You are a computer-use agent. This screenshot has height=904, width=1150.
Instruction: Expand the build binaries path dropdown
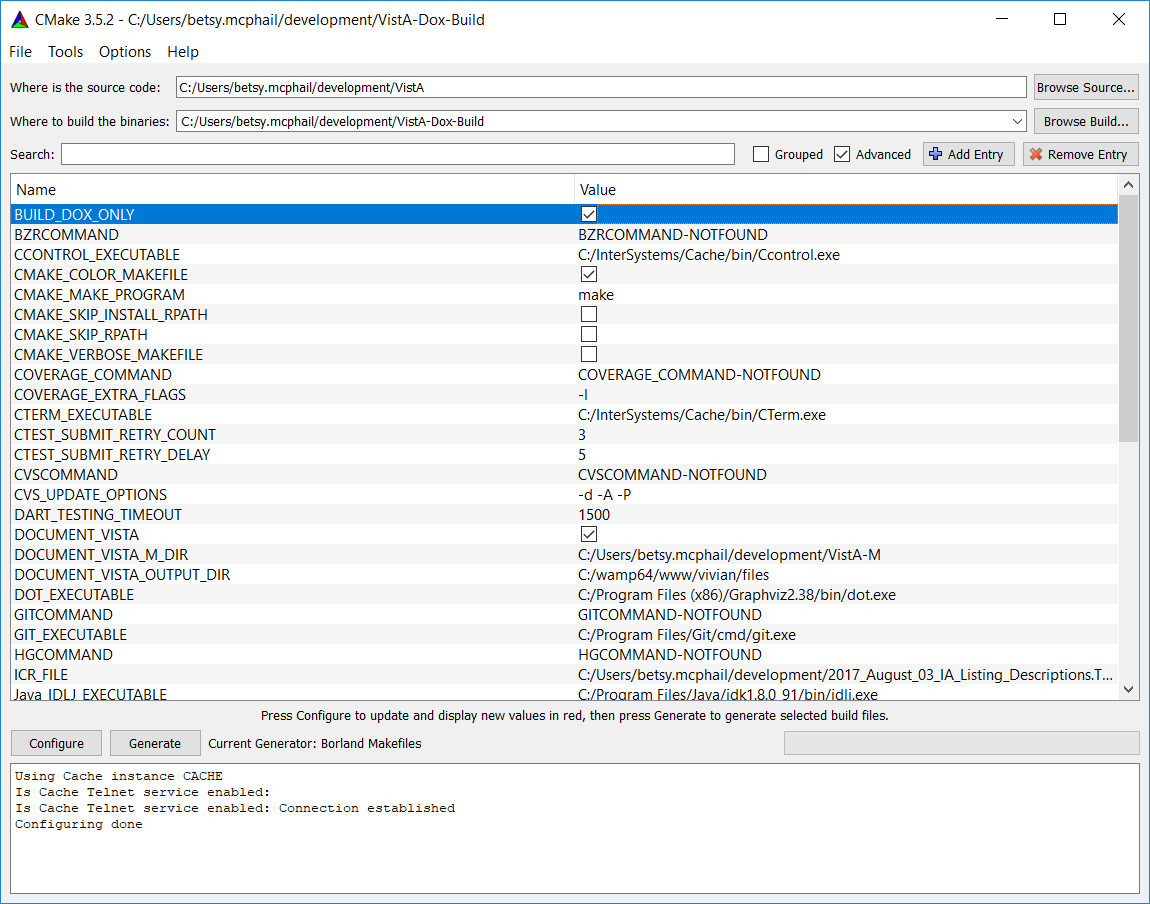(1017, 121)
